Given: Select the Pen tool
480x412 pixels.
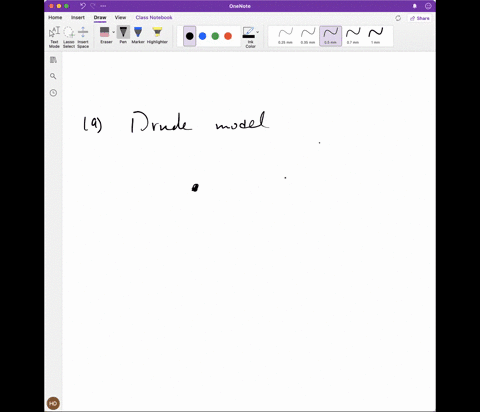Looking at the screenshot, I should [123, 35].
